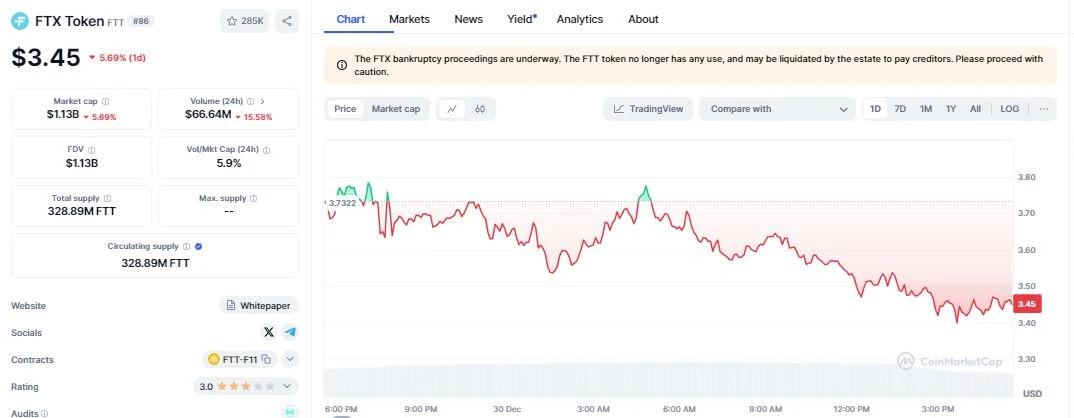Set chart range to 1D
1074x418 pixels.
[875, 109]
